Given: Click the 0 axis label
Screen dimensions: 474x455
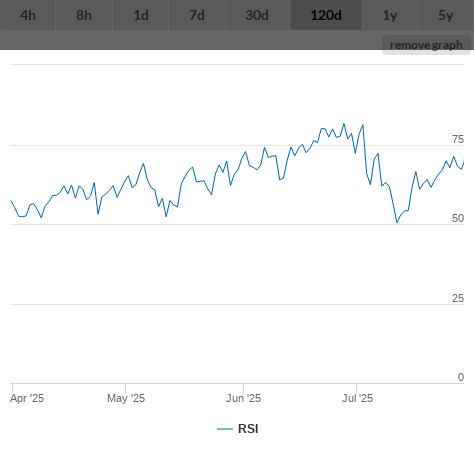Looking at the screenshot, I should [x=461, y=377].
